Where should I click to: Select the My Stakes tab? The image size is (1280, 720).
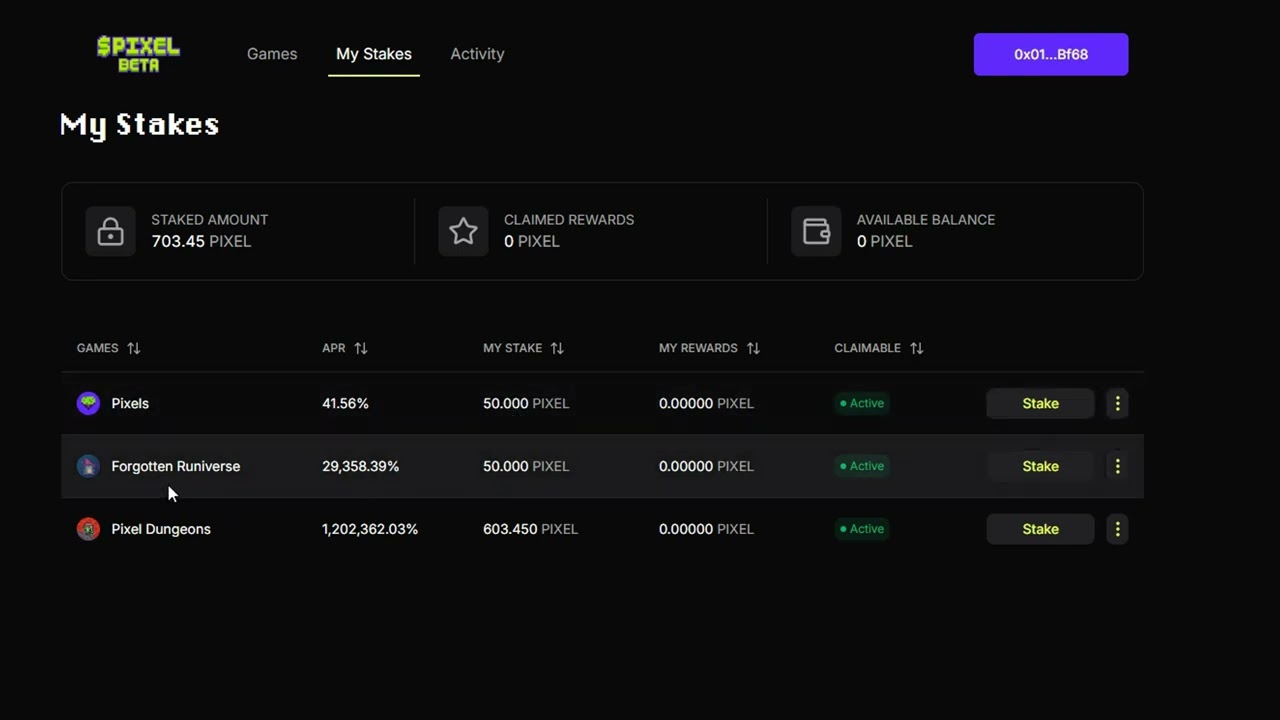click(374, 54)
